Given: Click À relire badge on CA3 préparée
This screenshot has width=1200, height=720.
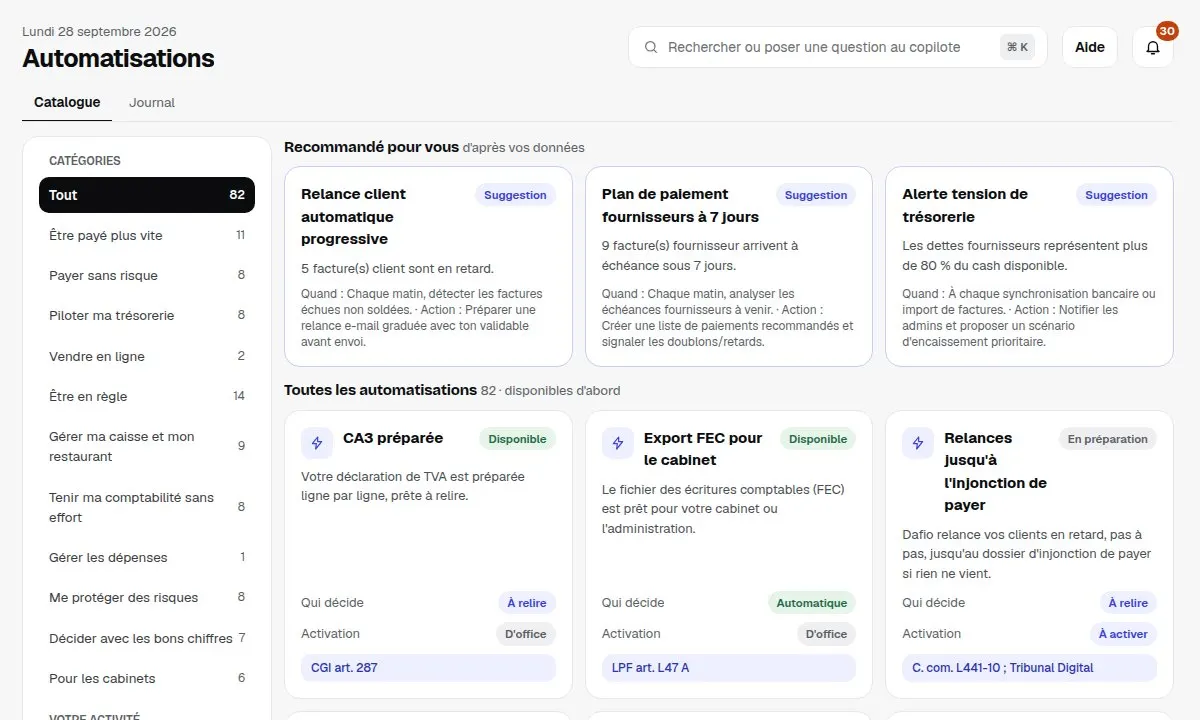Looking at the screenshot, I should tap(527, 603).
